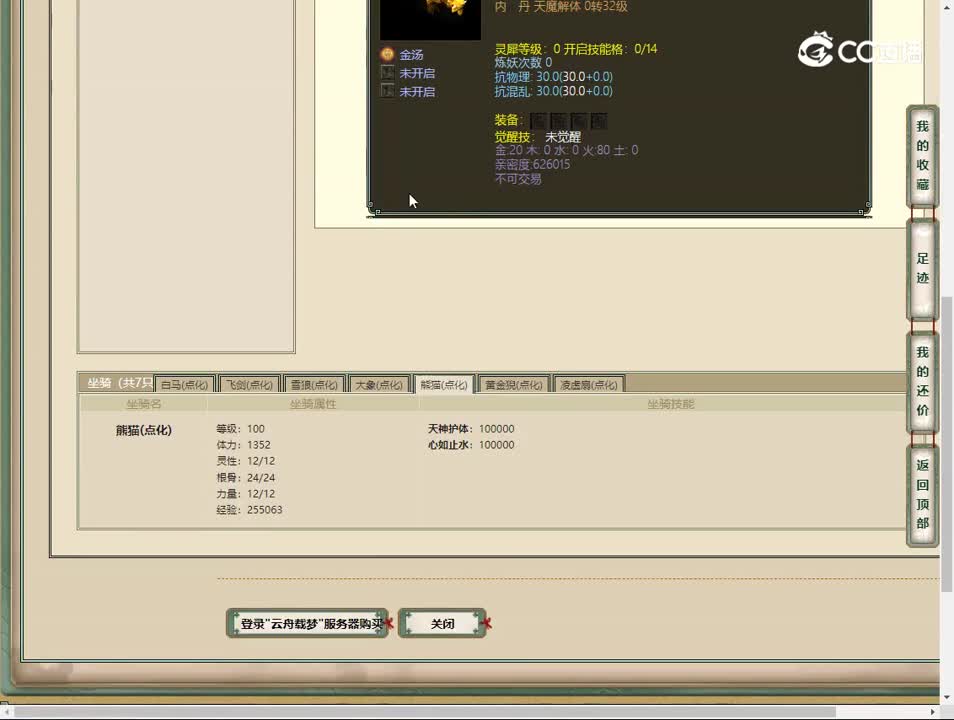Click the 熊猫(点化) mount name in the table
Screen dimensions: 954x720
coord(144,430)
